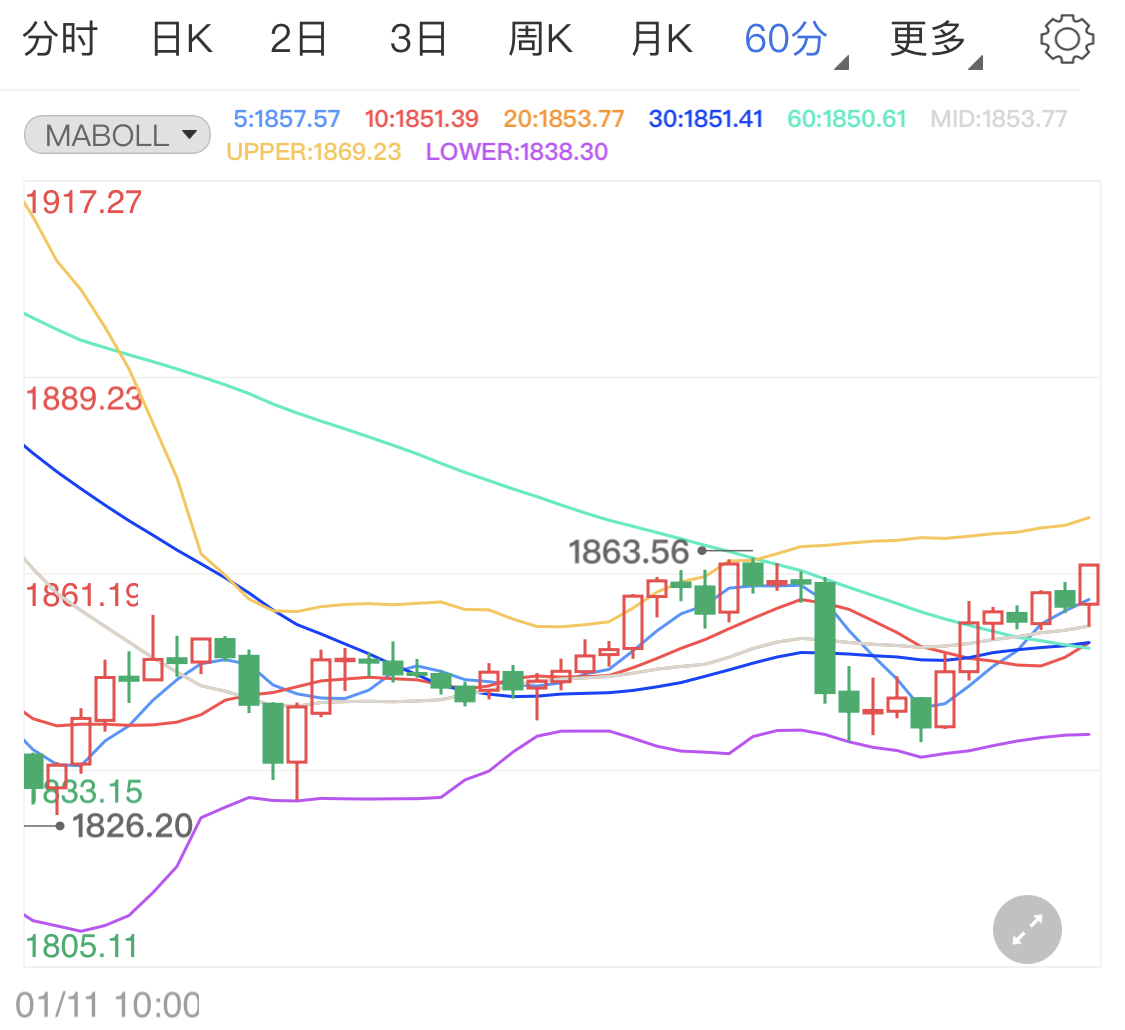The height and width of the screenshot is (1030, 1125).
Task: Click the 60:1850.61 moving average value
Action: tap(847, 119)
